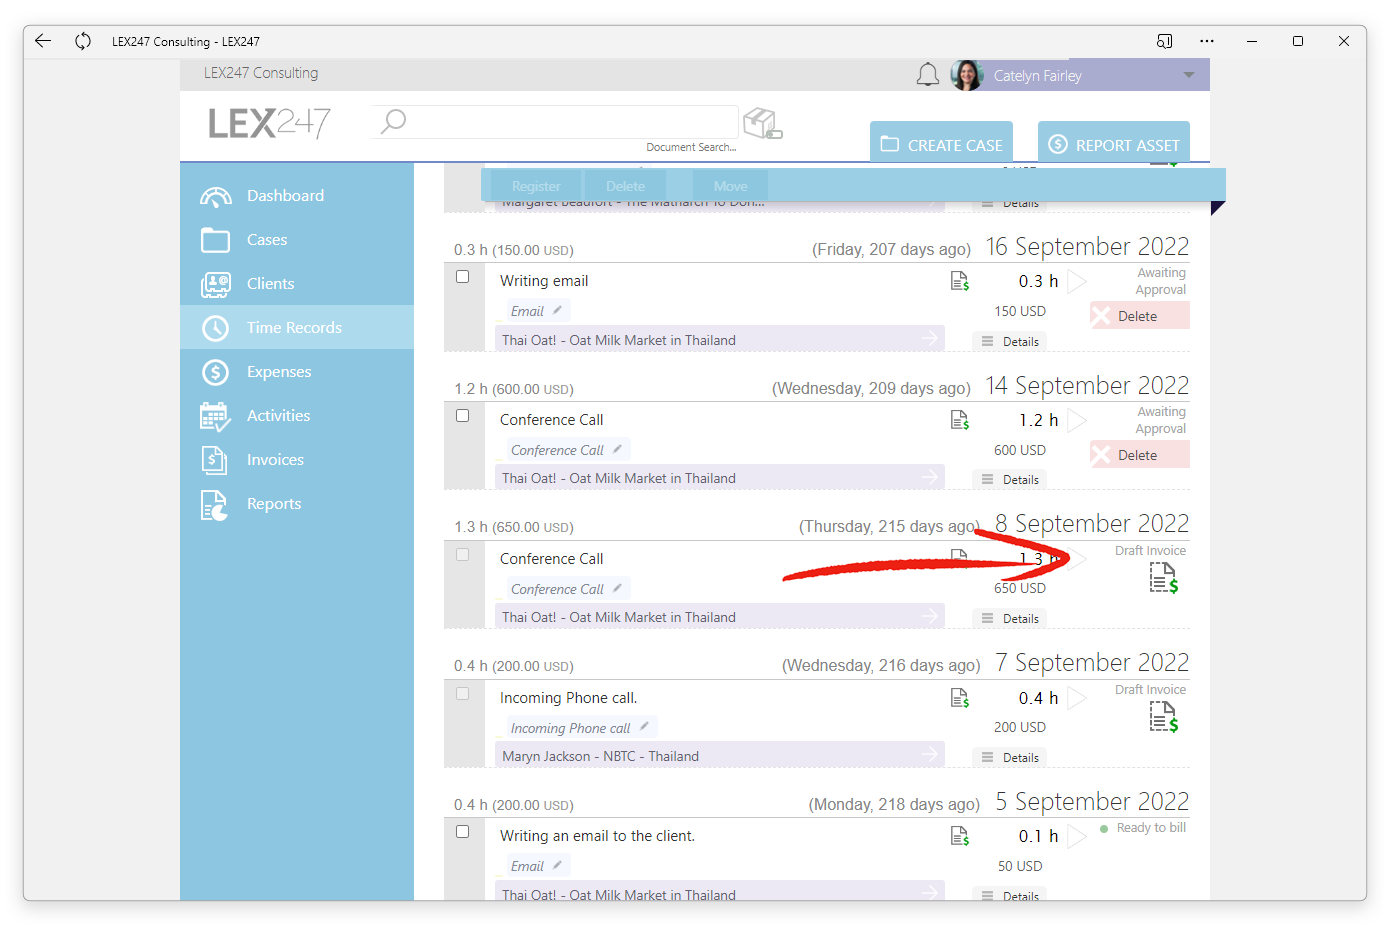Open Details for 7 September record
The height and width of the screenshot is (925, 1390).
pos(1010,758)
